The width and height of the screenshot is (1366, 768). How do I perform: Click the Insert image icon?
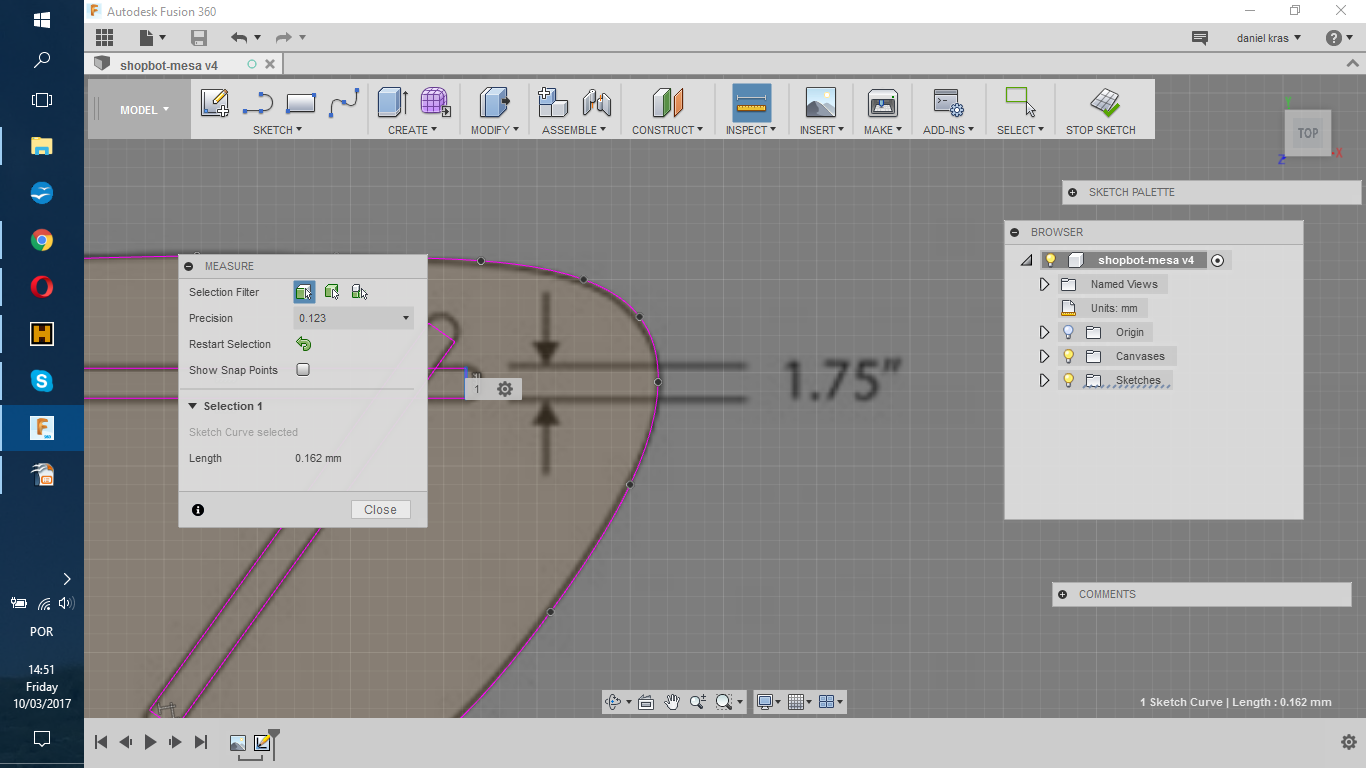tap(821, 103)
